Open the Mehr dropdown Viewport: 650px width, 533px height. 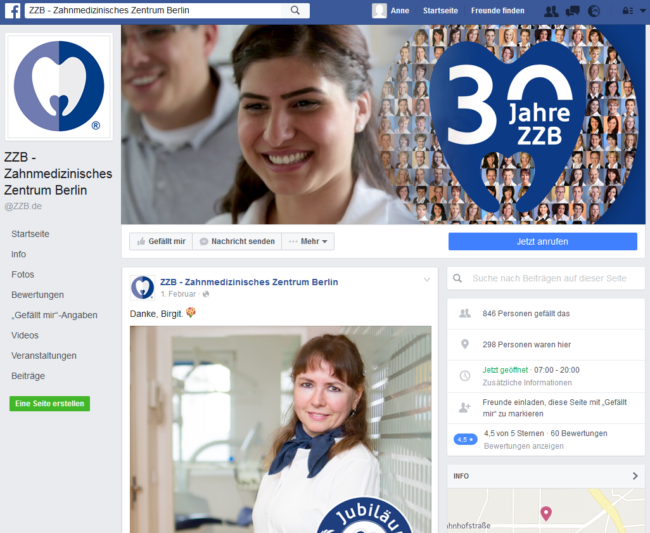(308, 241)
